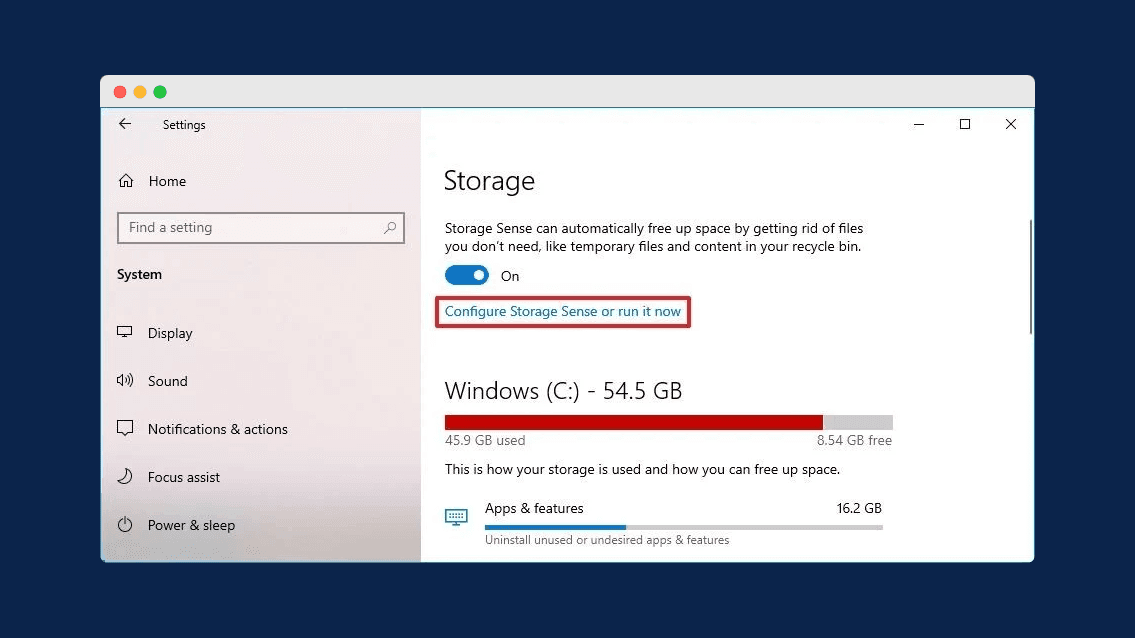Click the back arrow in Settings
This screenshot has width=1135, height=638.
coord(125,124)
